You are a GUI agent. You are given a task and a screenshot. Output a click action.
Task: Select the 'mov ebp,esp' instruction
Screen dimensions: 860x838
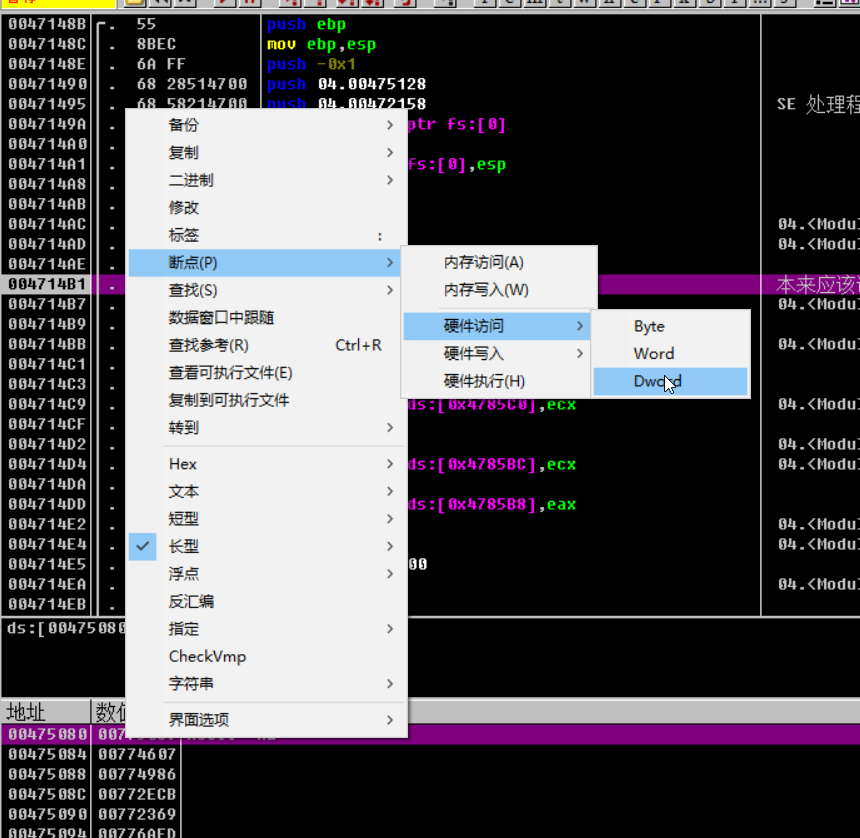click(x=321, y=44)
